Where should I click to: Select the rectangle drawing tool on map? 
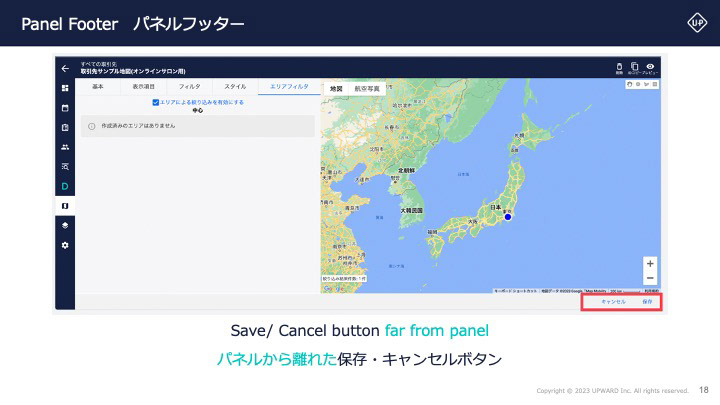[x=655, y=84]
